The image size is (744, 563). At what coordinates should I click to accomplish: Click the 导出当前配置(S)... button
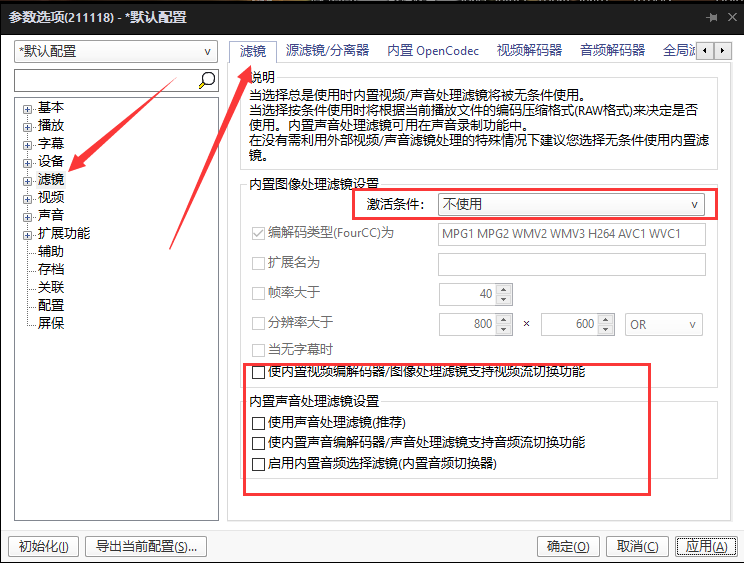(146, 546)
